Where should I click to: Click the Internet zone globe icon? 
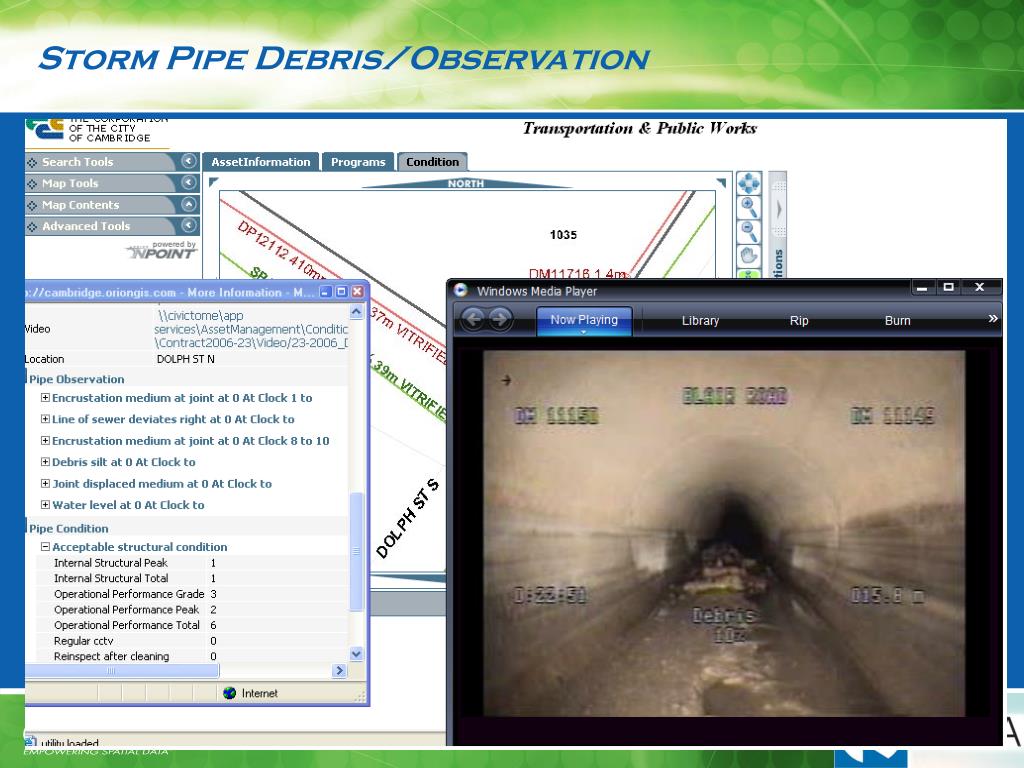coord(229,693)
